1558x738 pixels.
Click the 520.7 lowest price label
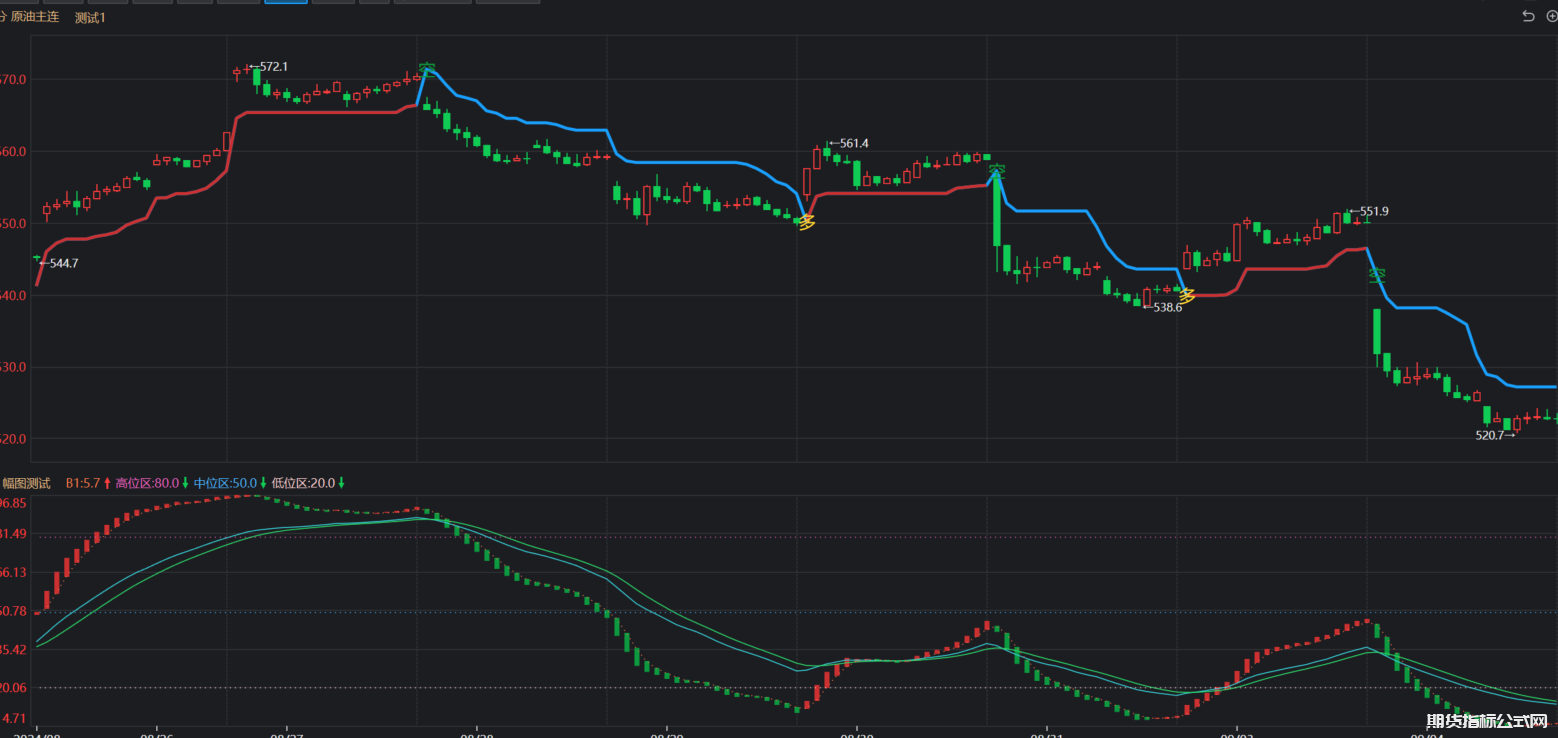(1490, 435)
